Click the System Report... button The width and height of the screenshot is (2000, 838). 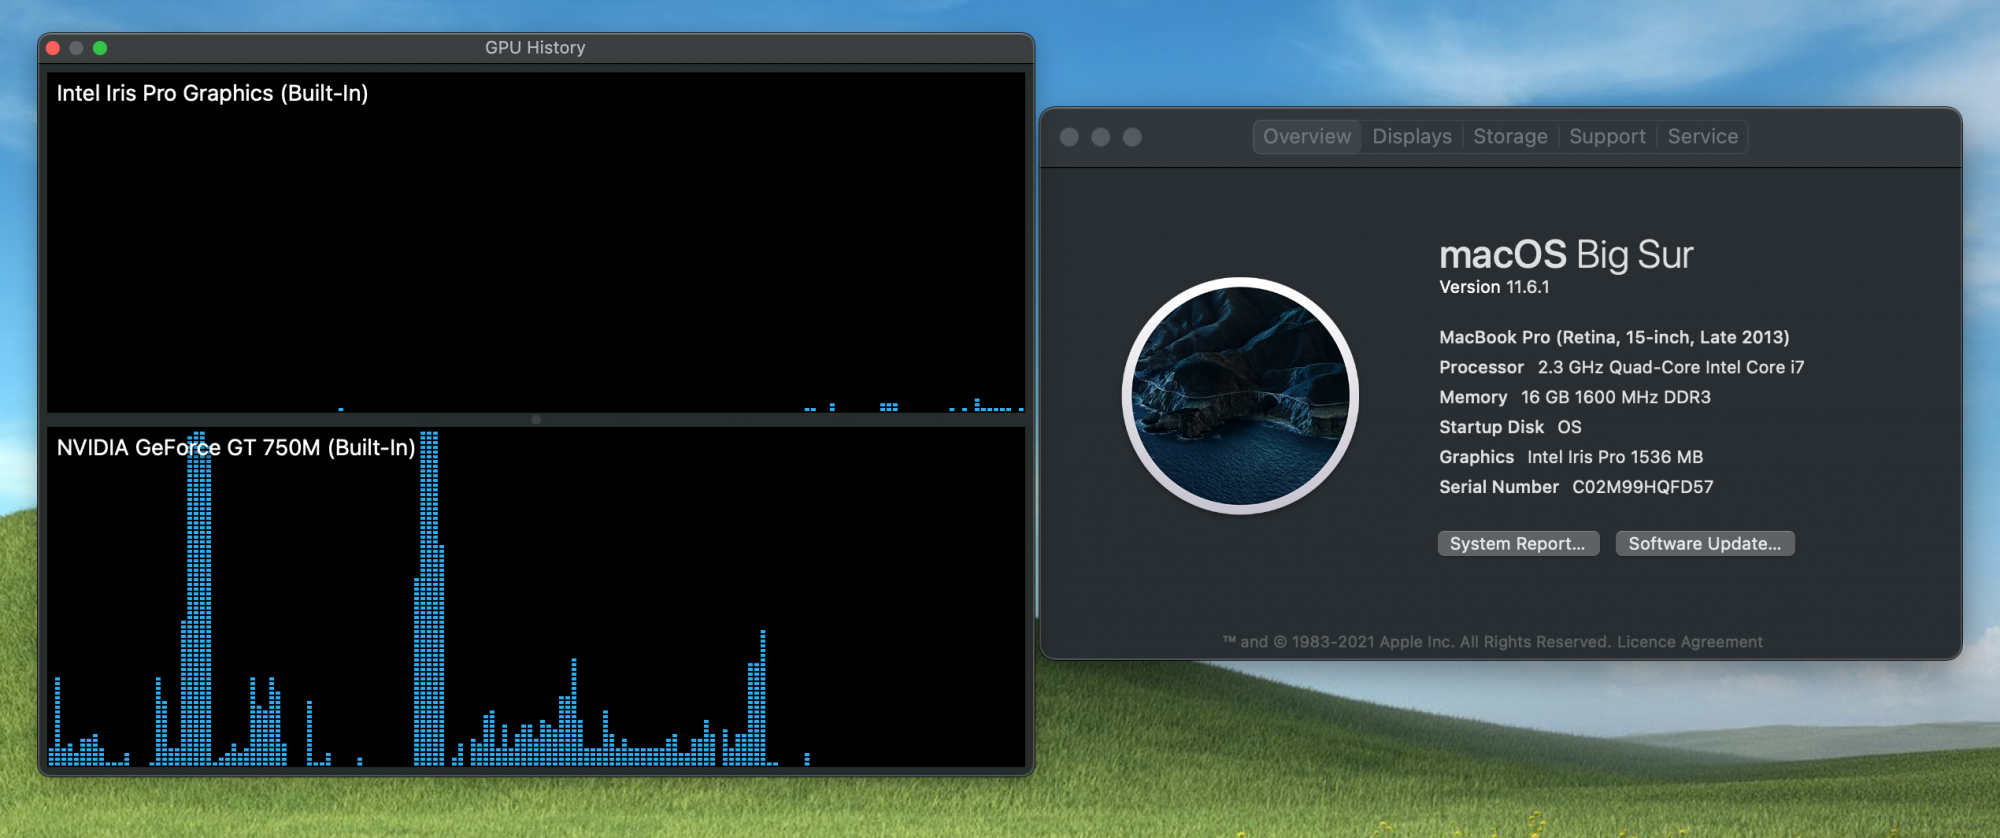(x=1518, y=543)
